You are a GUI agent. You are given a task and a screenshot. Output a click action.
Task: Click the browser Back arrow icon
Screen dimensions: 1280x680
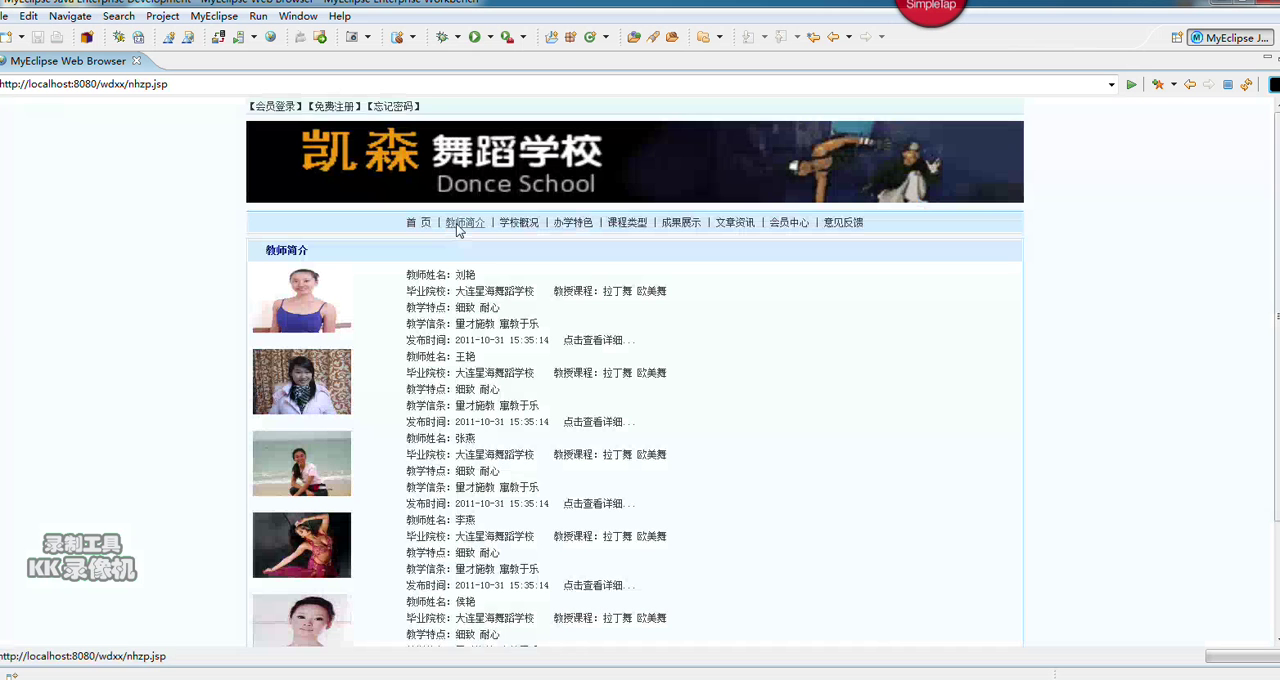tap(1190, 85)
